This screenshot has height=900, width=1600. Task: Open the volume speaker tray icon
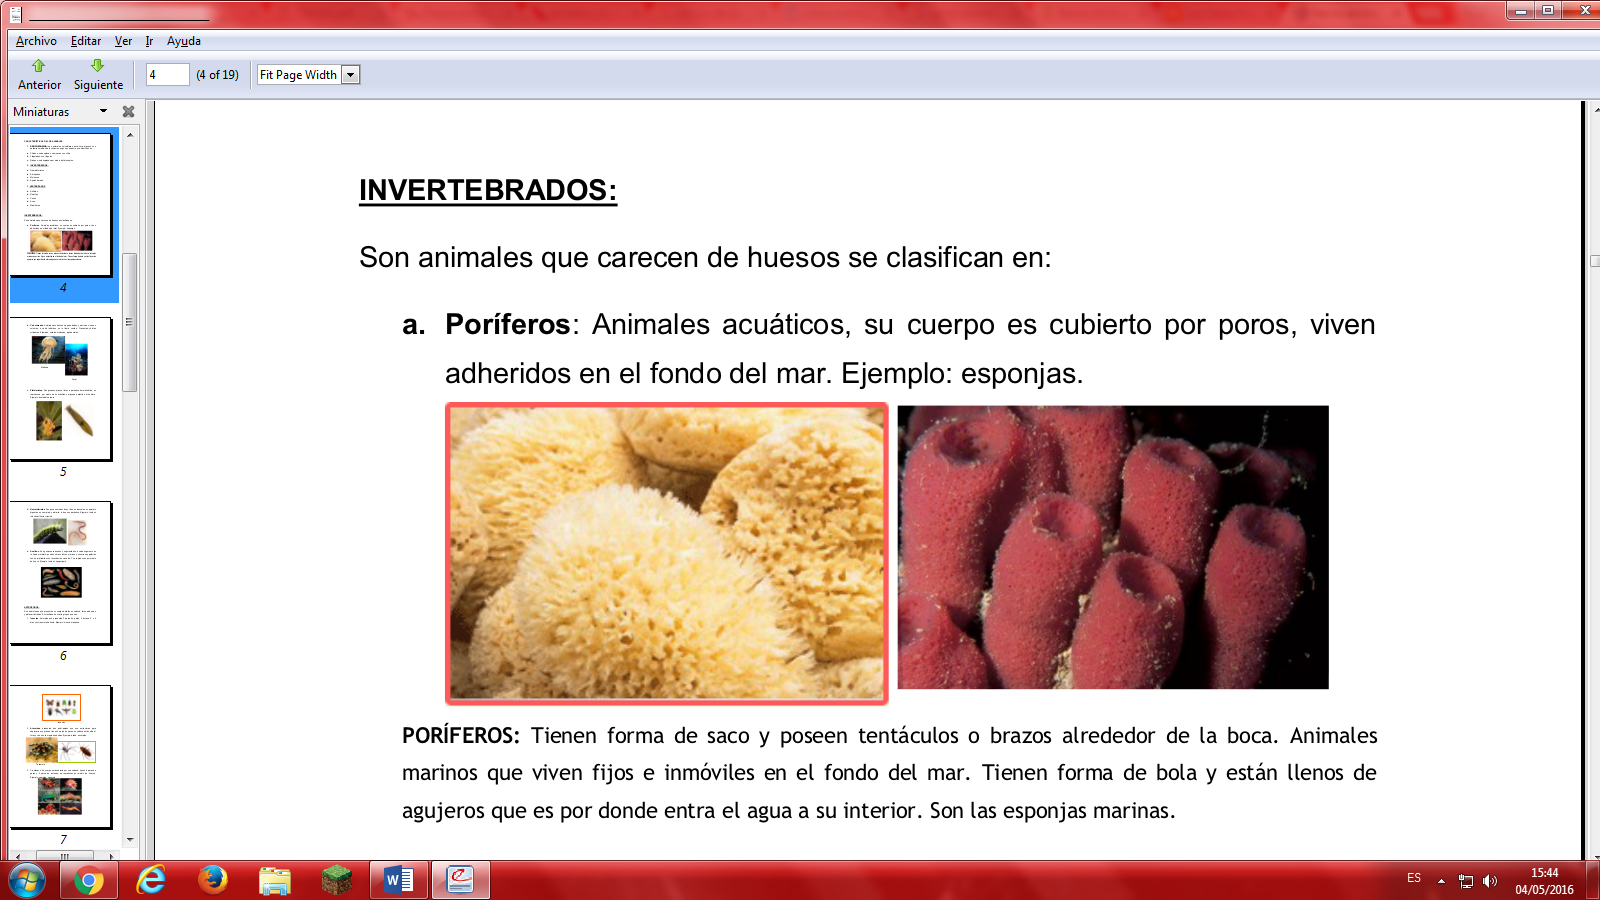[x=1490, y=881]
